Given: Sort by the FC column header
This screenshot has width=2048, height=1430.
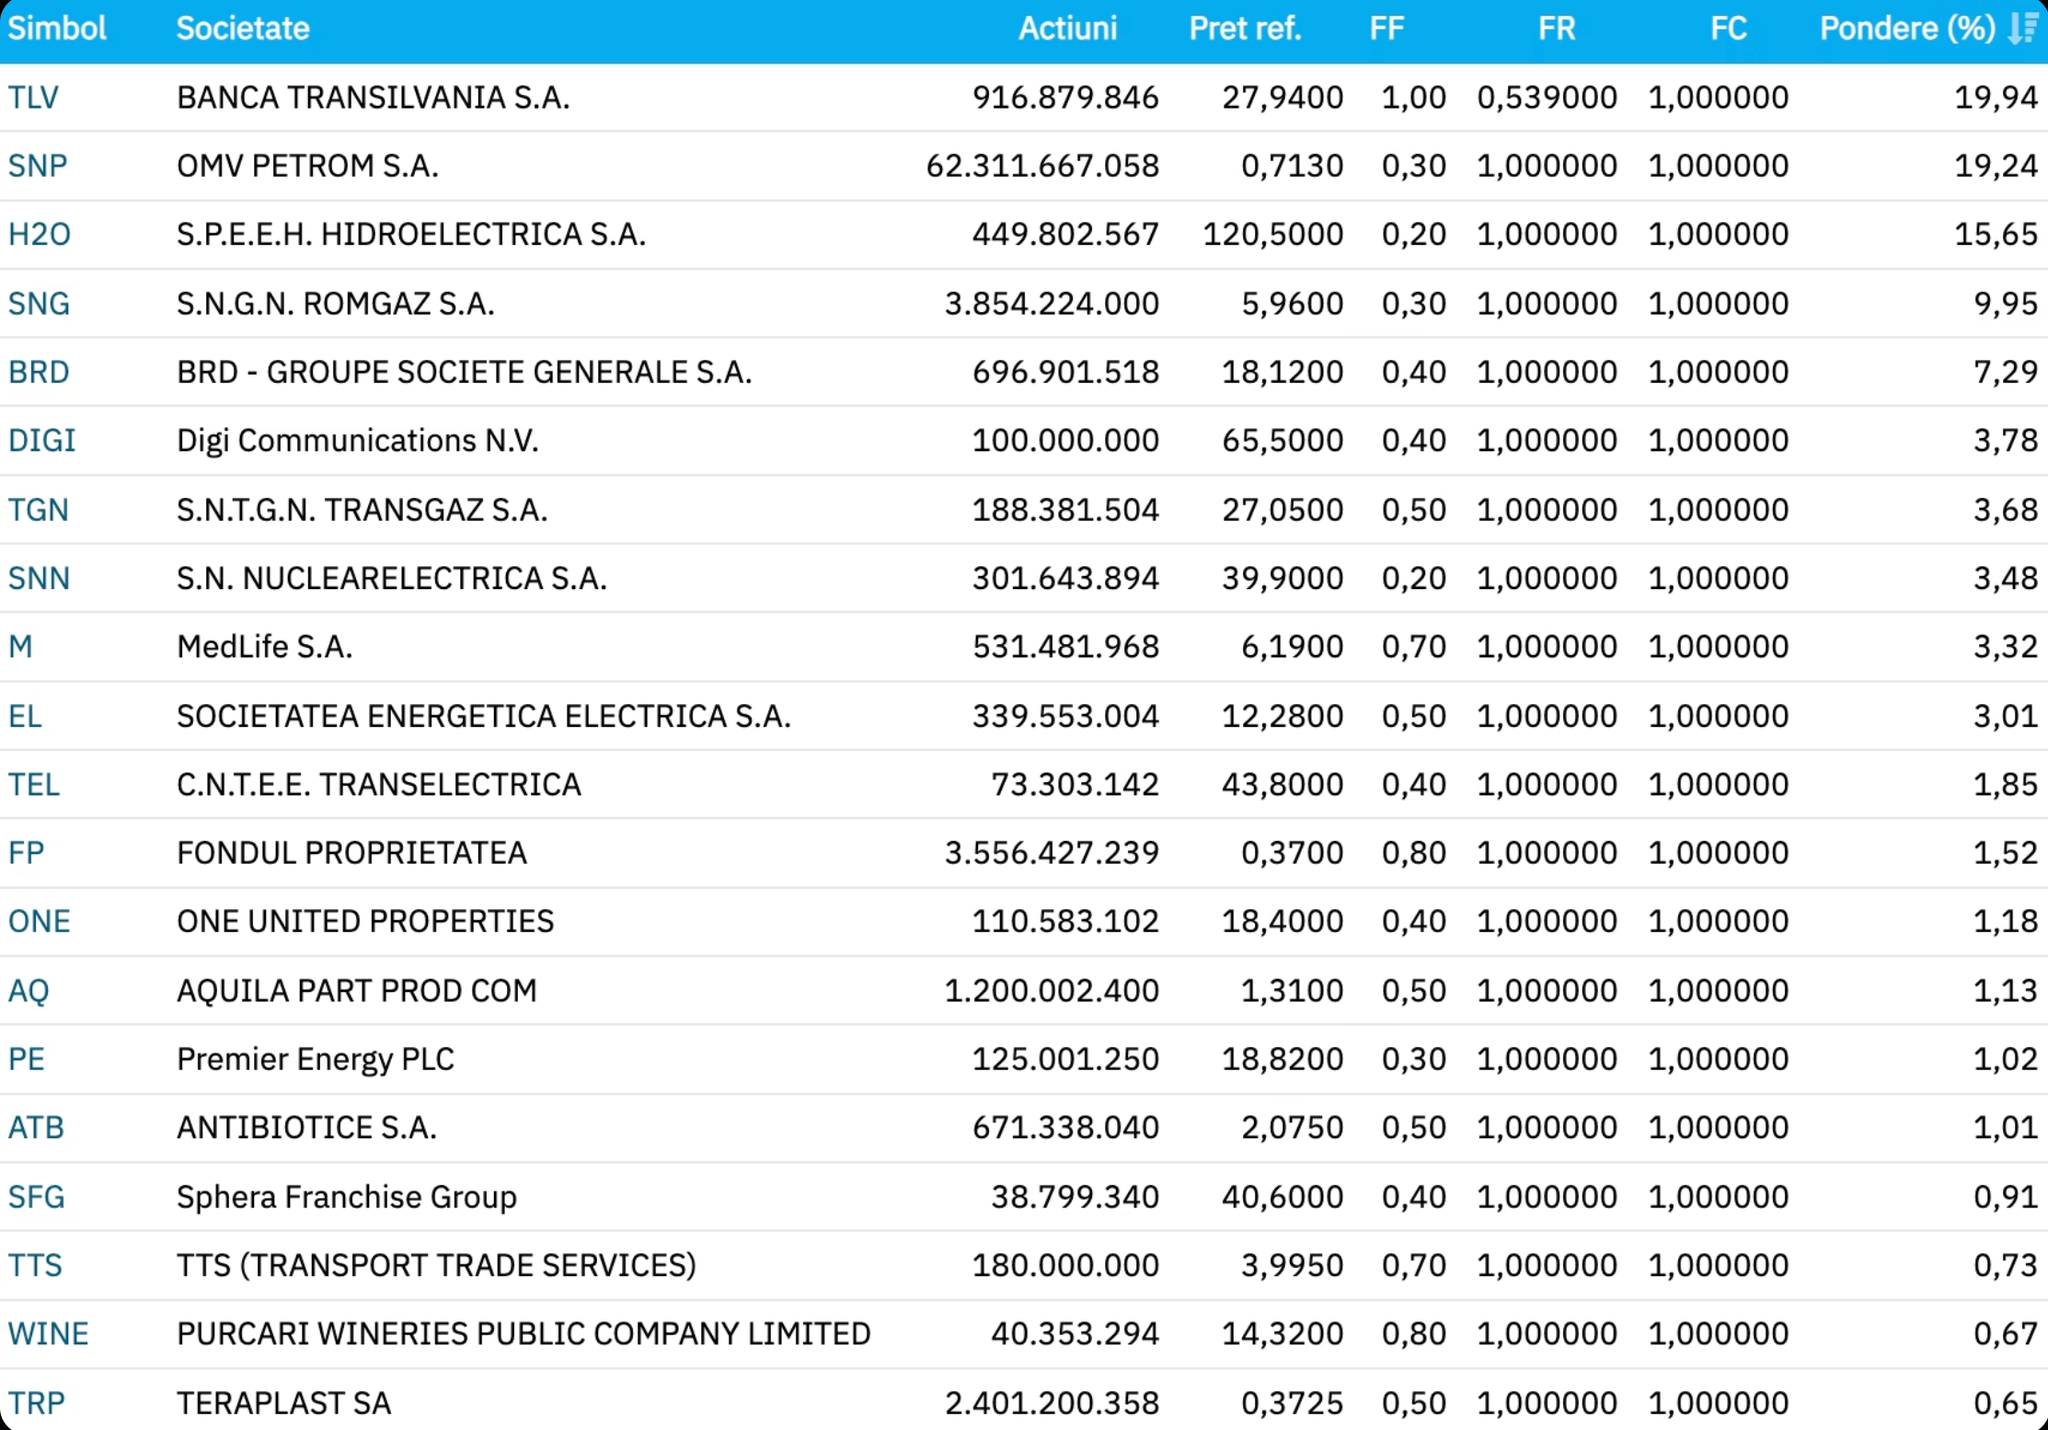Looking at the screenshot, I should click(1728, 28).
